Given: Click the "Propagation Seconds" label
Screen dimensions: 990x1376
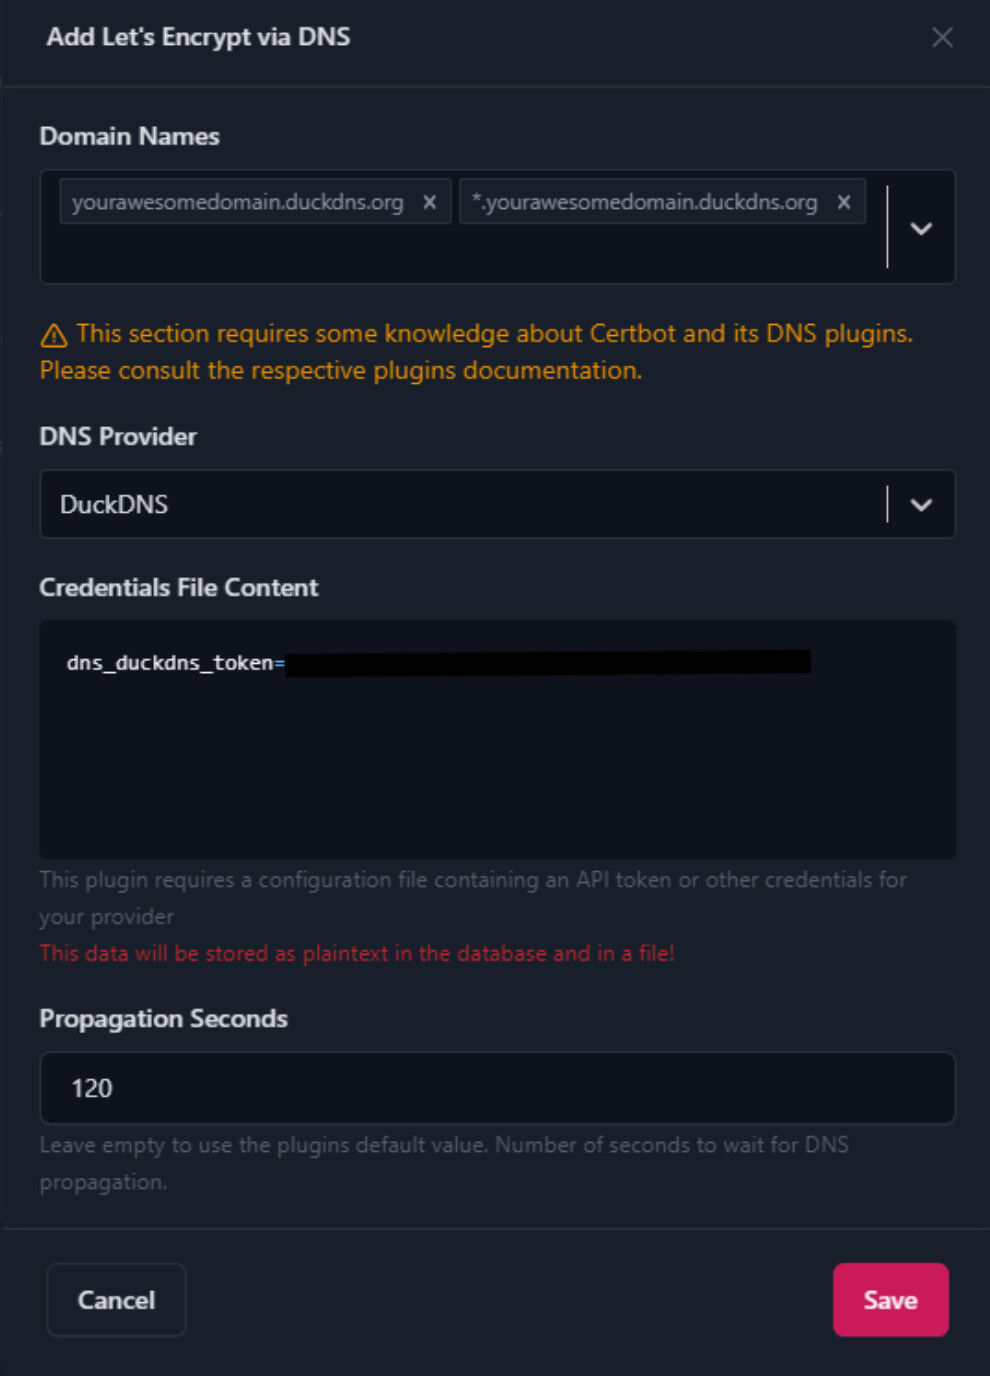Looking at the screenshot, I should point(164,1019).
